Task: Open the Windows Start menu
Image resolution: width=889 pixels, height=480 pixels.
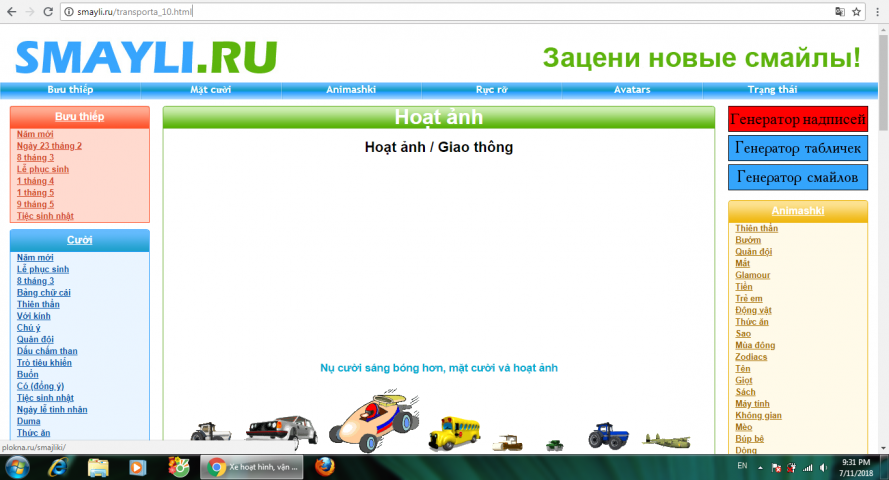Action: click(17, 467)
